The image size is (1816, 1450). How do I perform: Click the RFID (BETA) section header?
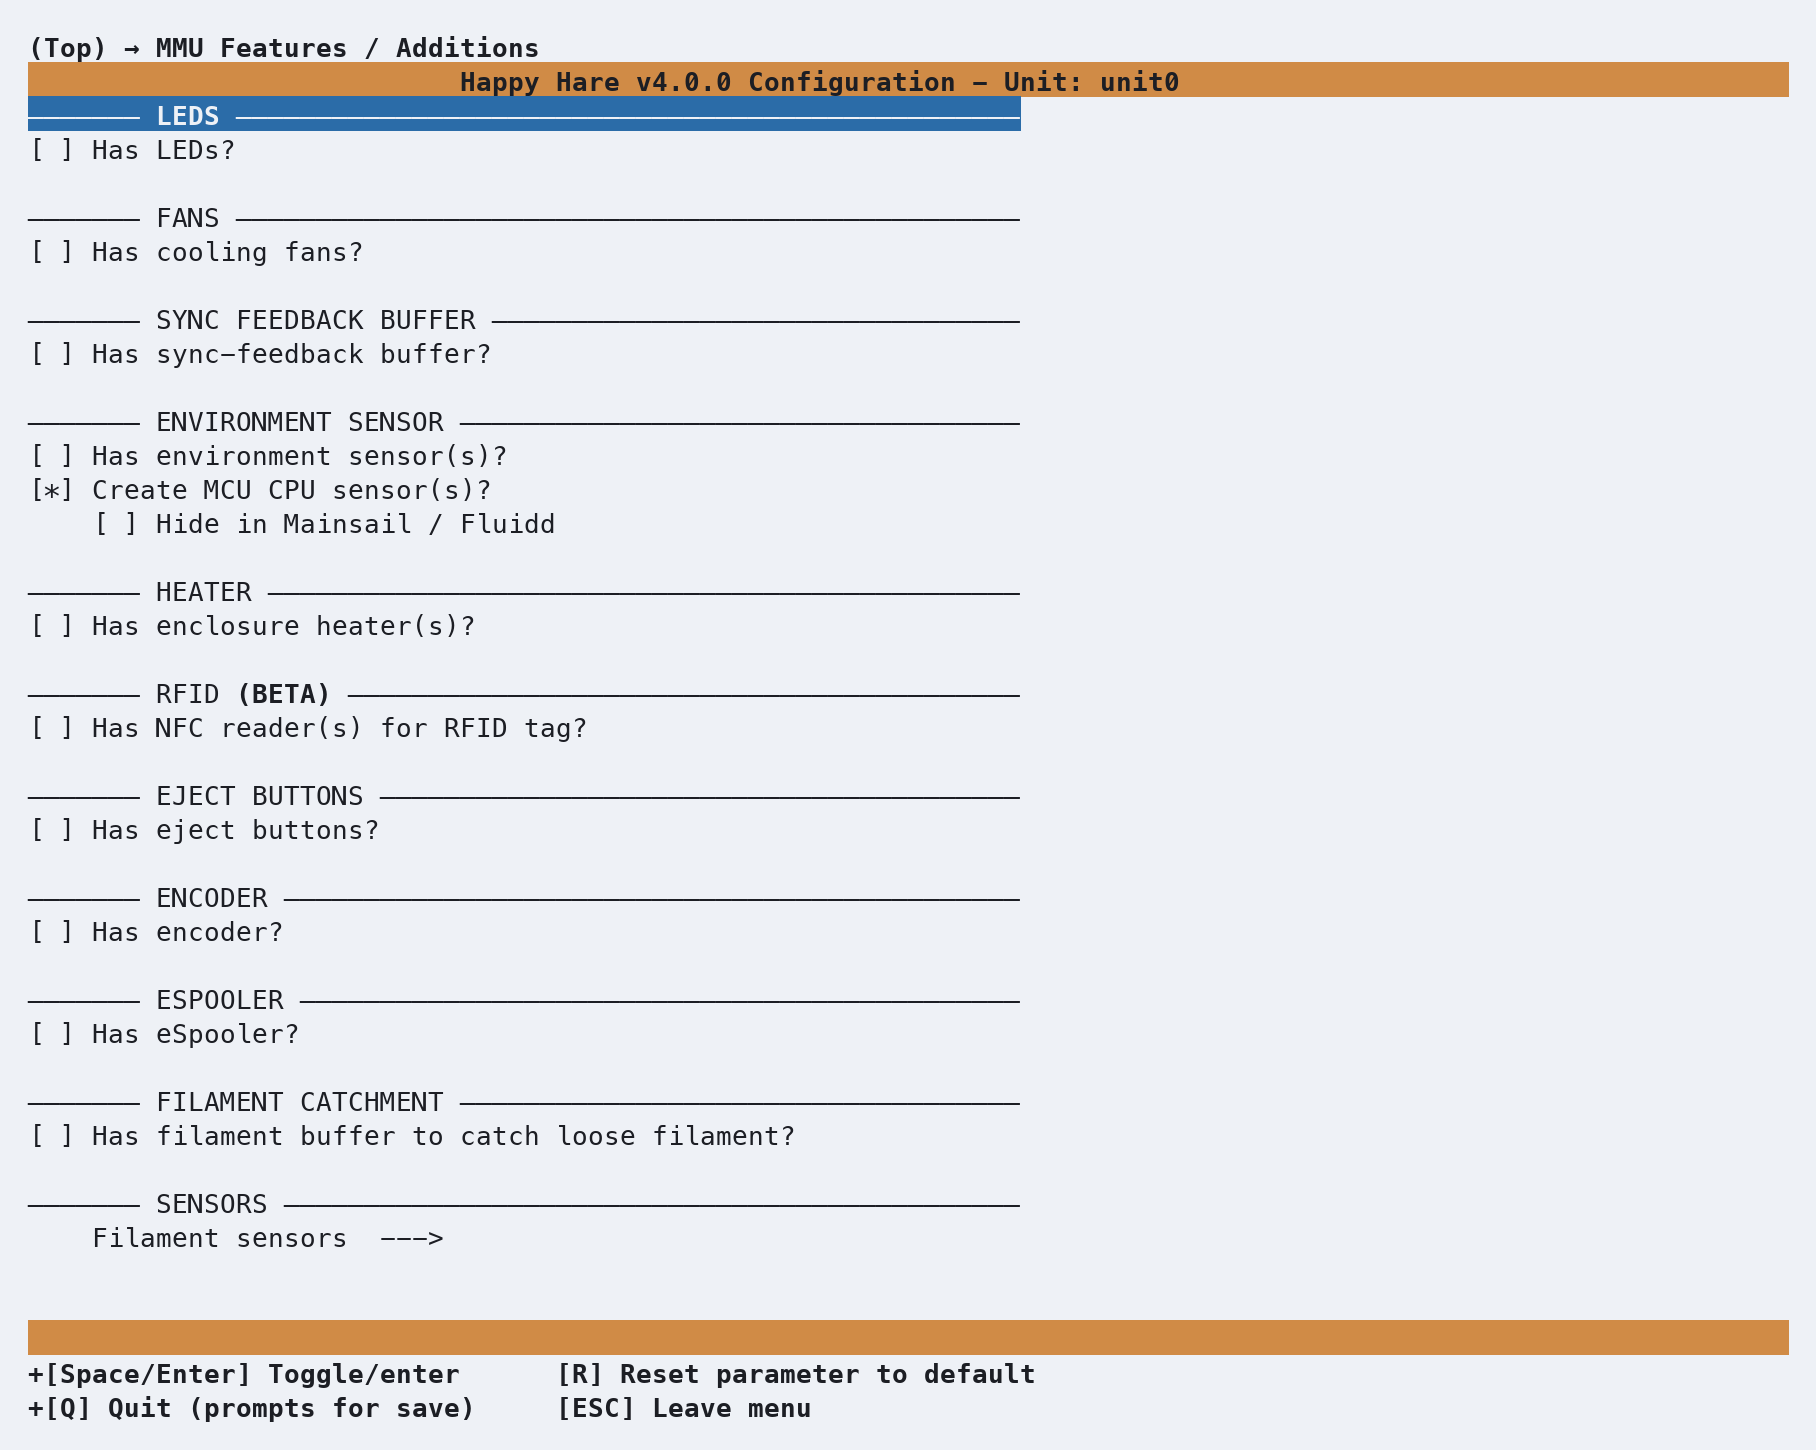click(524, 695)
